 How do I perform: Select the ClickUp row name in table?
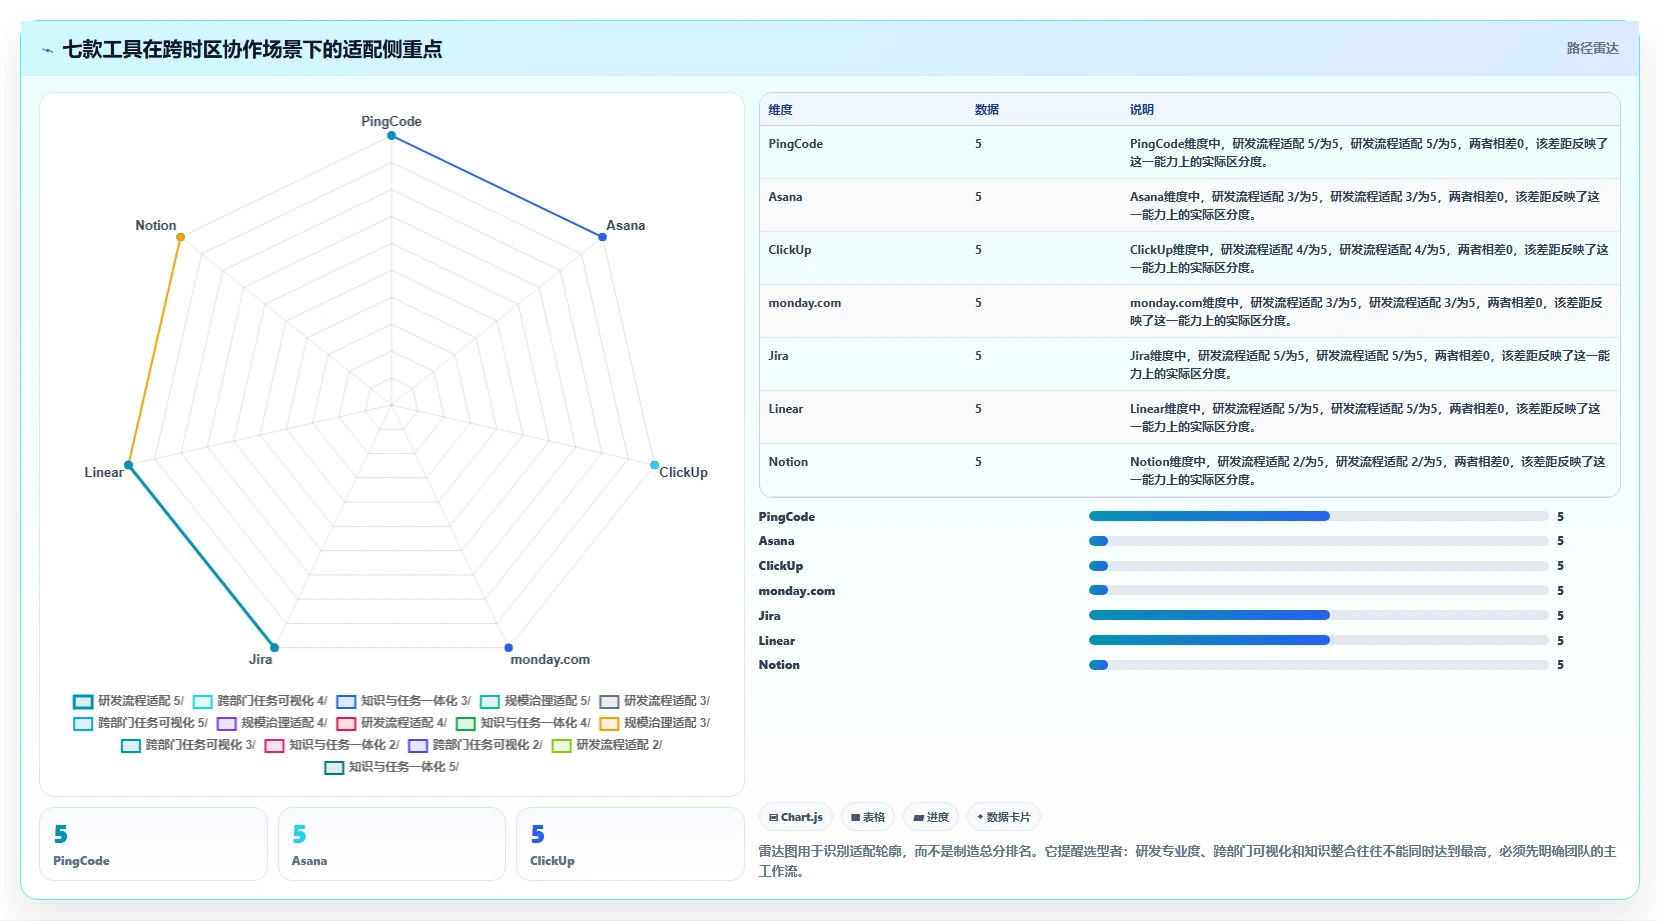pyautogui.click(x=789, y=250)
